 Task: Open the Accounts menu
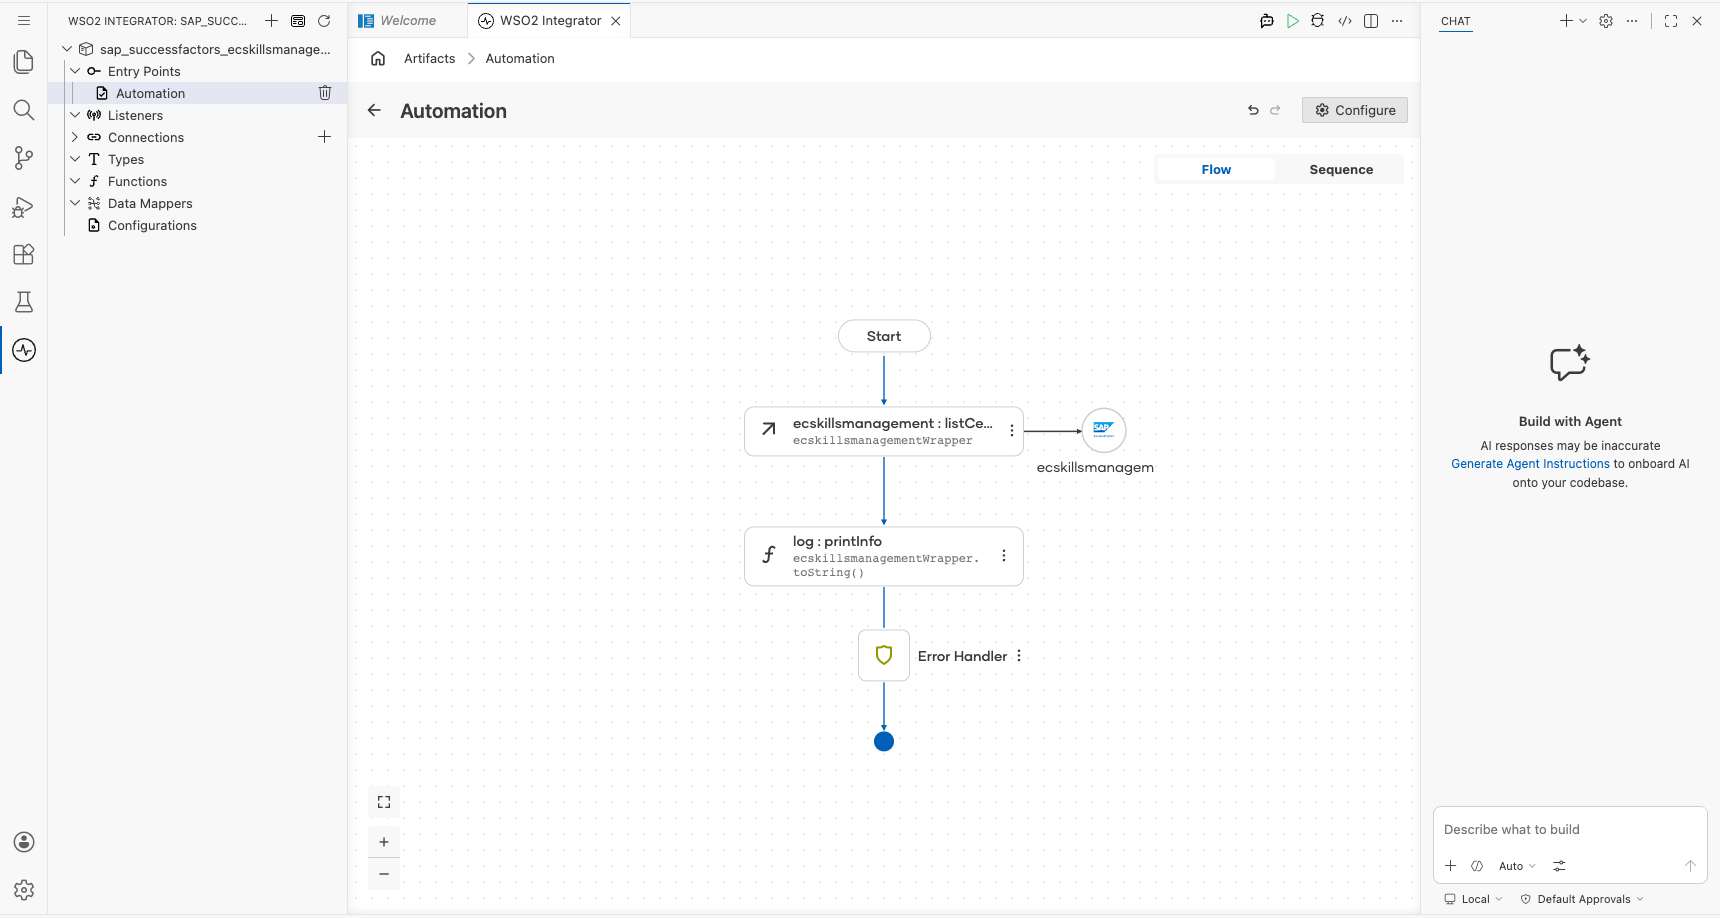[24, 842]
